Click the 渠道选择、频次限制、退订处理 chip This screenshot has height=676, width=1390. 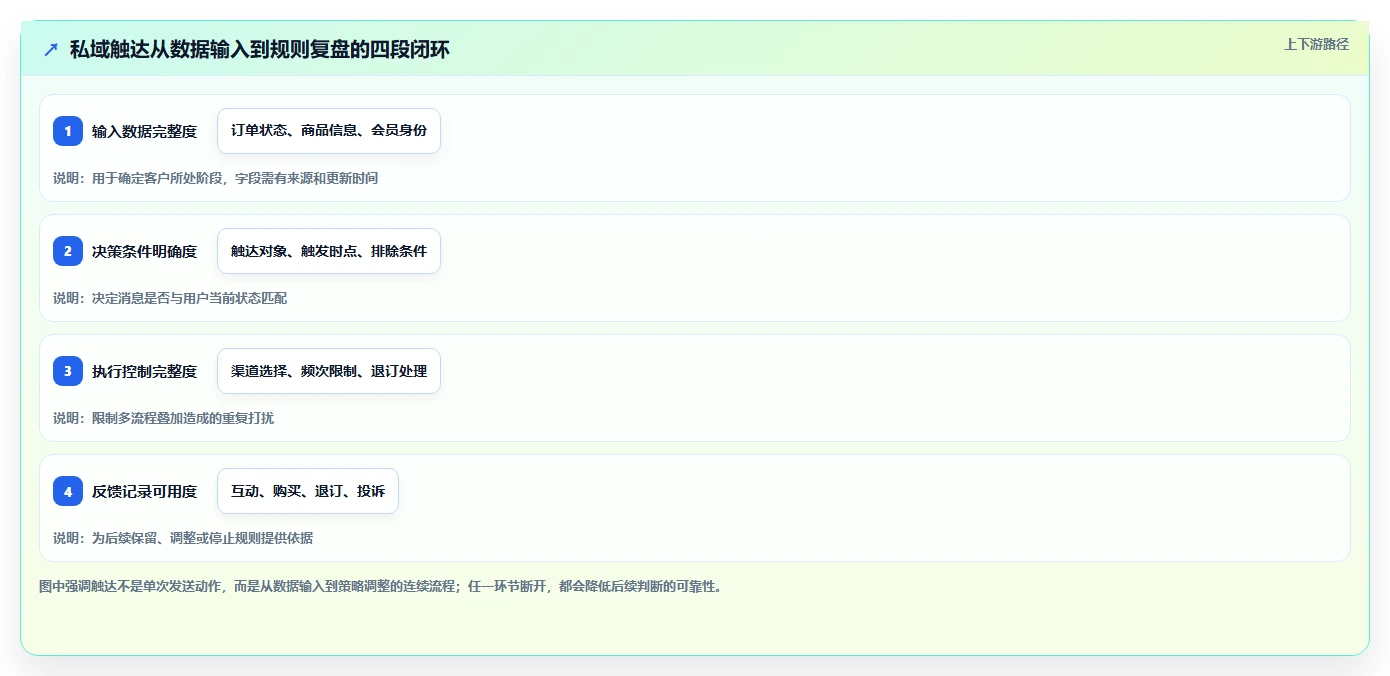click(x=329, y=371)
